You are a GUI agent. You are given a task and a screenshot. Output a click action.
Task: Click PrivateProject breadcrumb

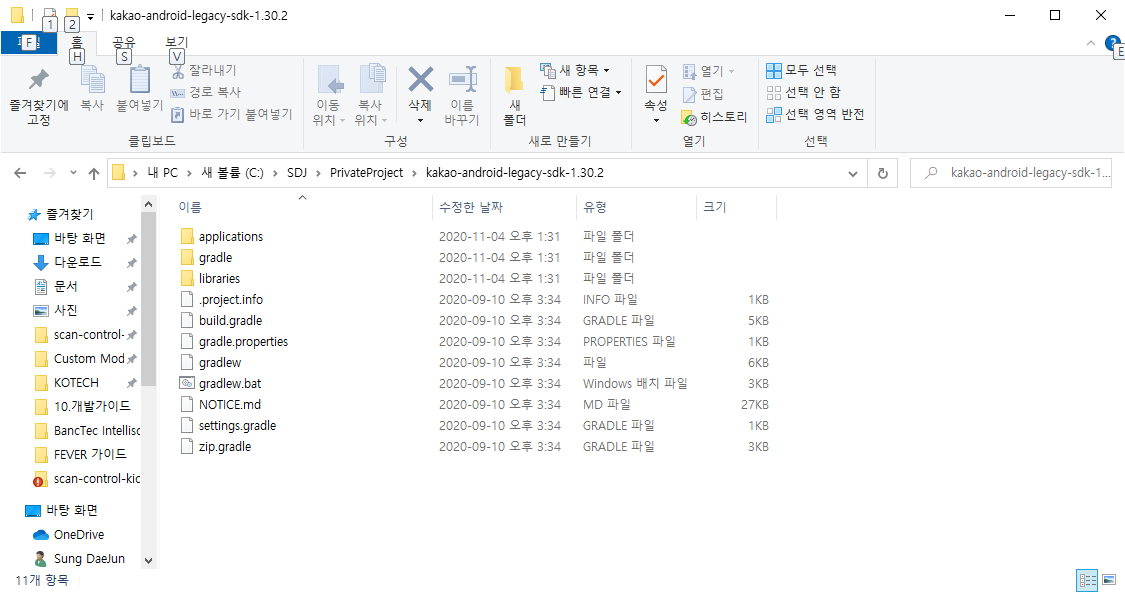pos(367,173)
